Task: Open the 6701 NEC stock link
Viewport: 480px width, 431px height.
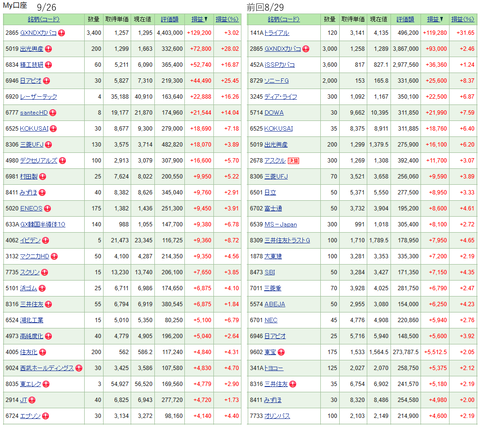Action: (x=271, y=320)
